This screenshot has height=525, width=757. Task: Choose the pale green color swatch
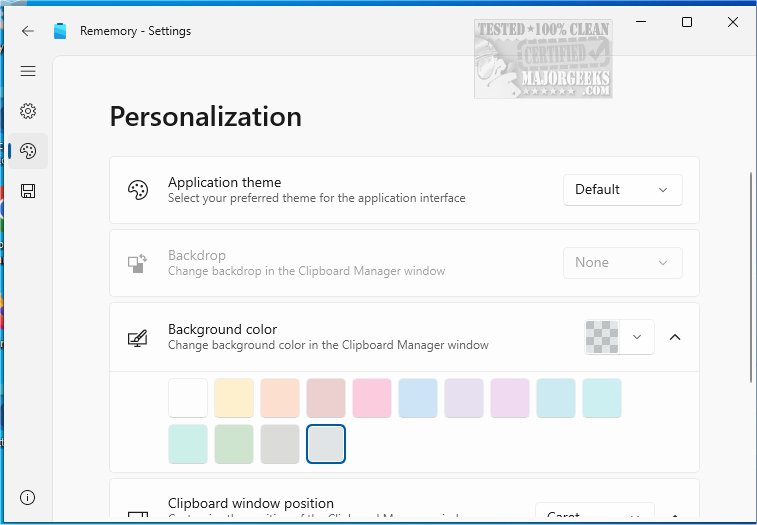click(234, 444)
